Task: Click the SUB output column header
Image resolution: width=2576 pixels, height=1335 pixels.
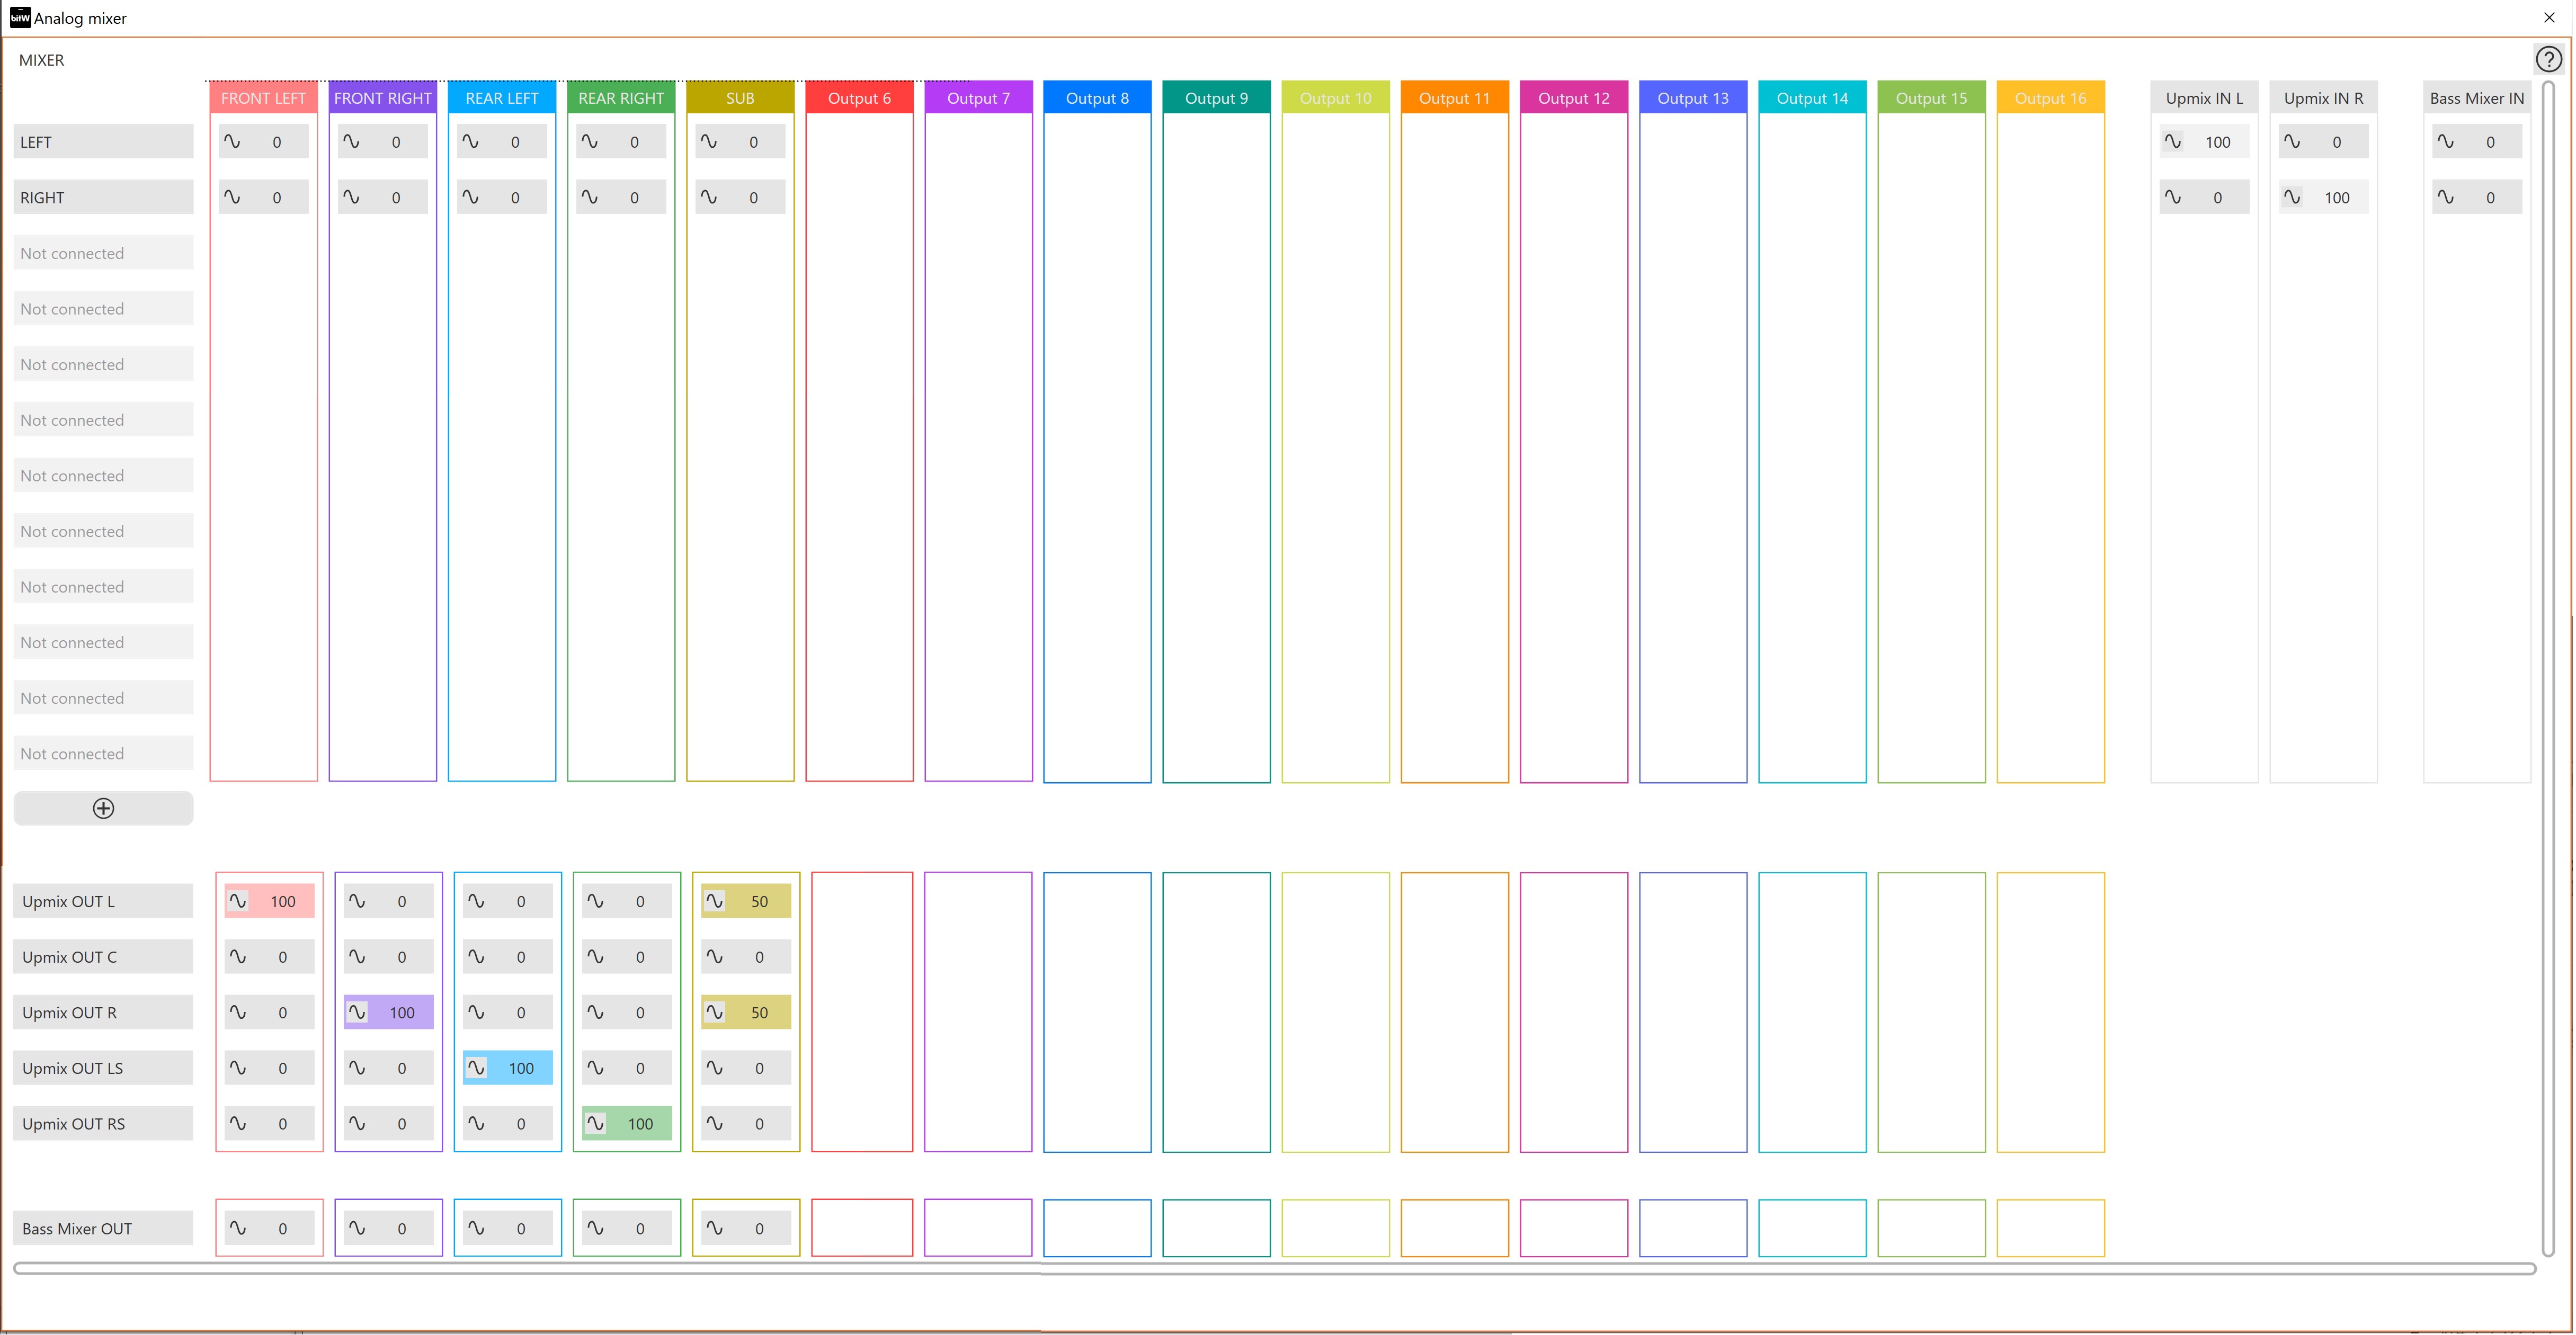Action: pos(740,98)
